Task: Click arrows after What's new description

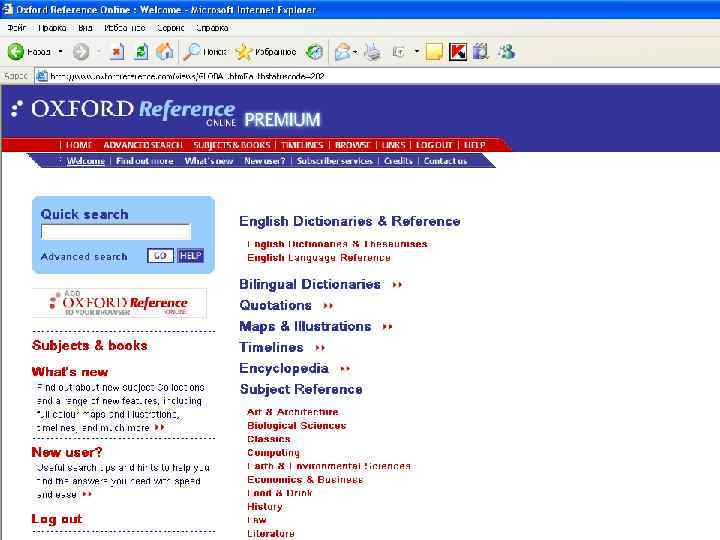Action: (x=159, y=428)
